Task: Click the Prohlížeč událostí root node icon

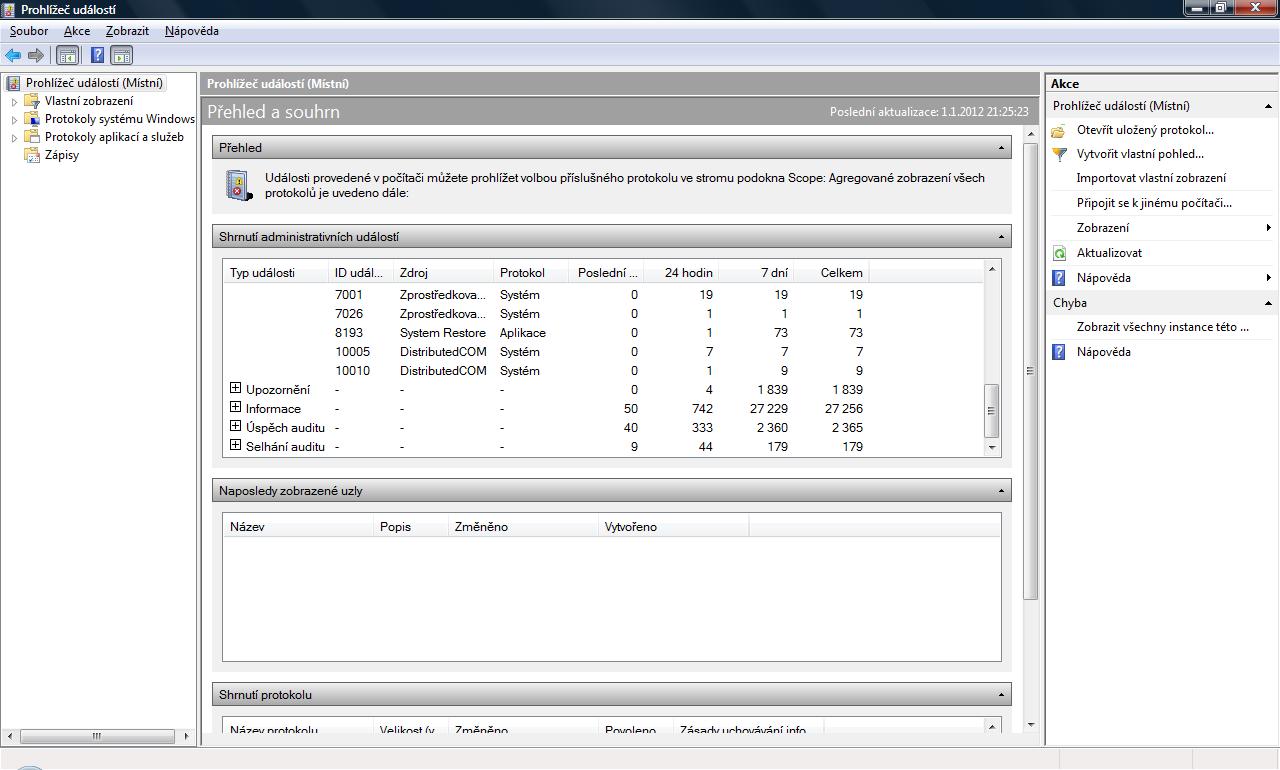Action: [x=14, y=83]
